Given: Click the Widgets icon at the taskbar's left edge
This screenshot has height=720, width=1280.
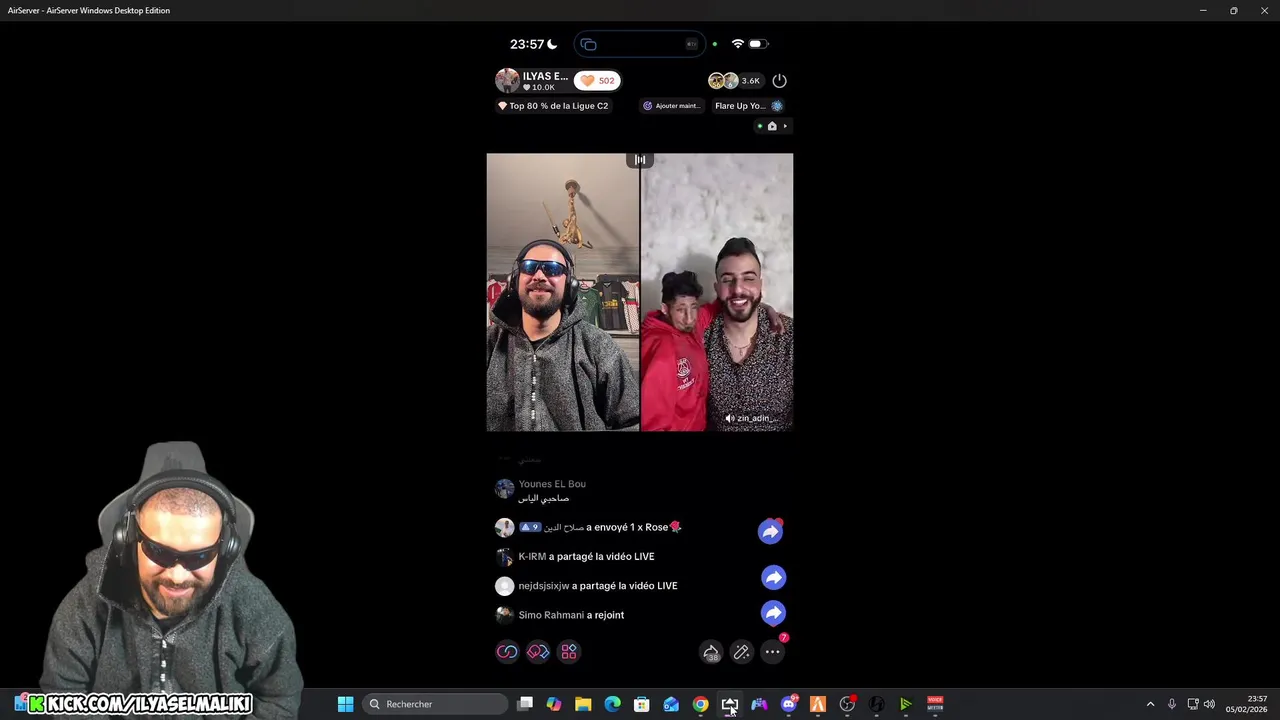Looking at the screenshot, I should (x=20, y=704).
